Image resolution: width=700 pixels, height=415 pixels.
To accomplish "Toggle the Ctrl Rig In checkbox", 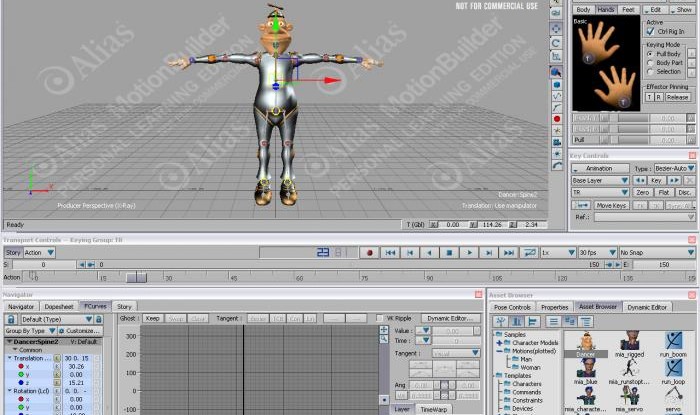I will [x=650, y=31].
